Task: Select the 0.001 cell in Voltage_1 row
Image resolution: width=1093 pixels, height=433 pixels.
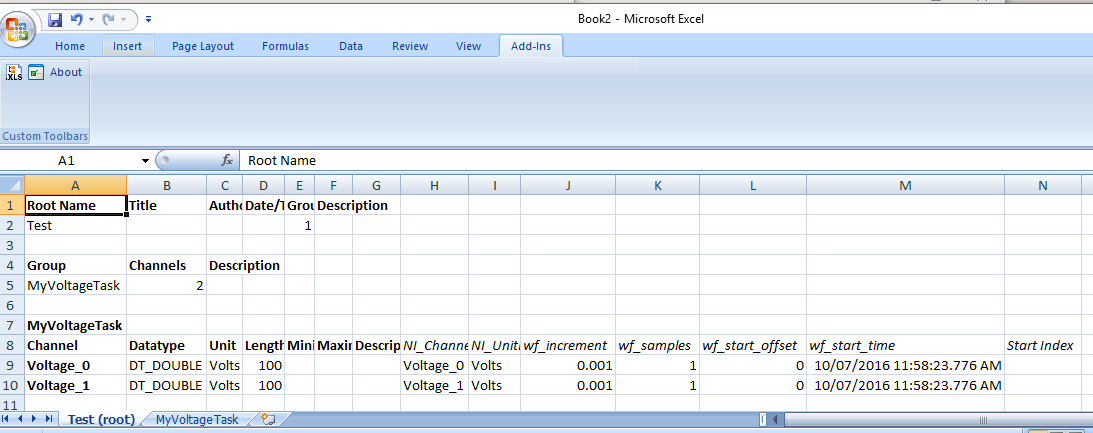Action: (x=567, y=386)
